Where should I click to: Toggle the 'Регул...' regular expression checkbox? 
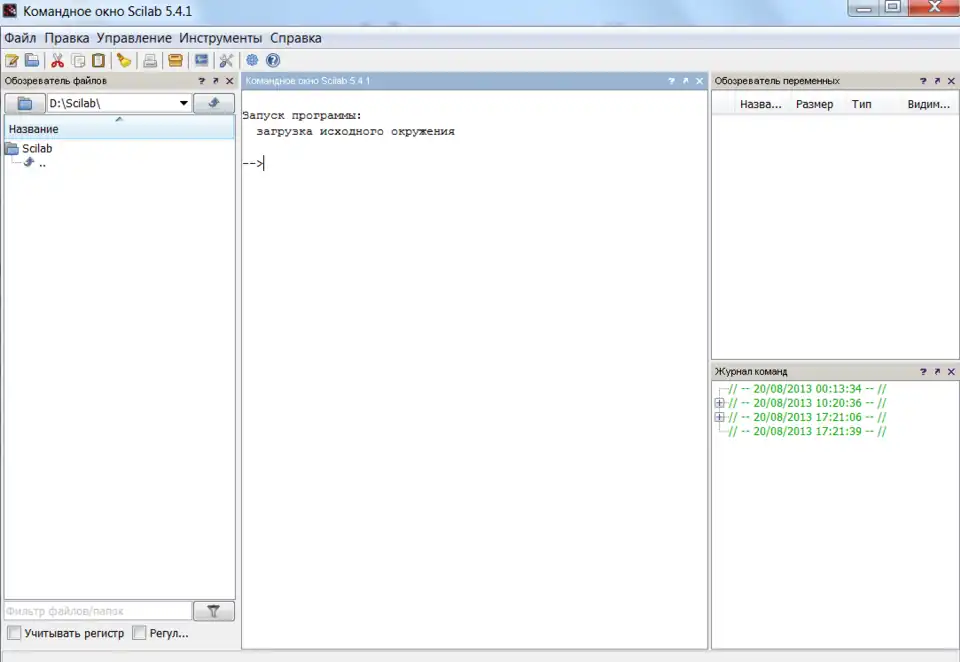point(139,633)
